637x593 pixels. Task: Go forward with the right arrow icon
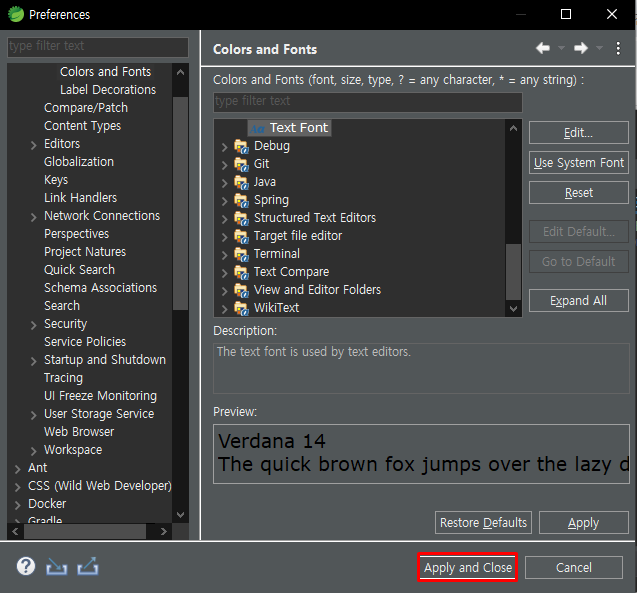(x=581, y=48)
